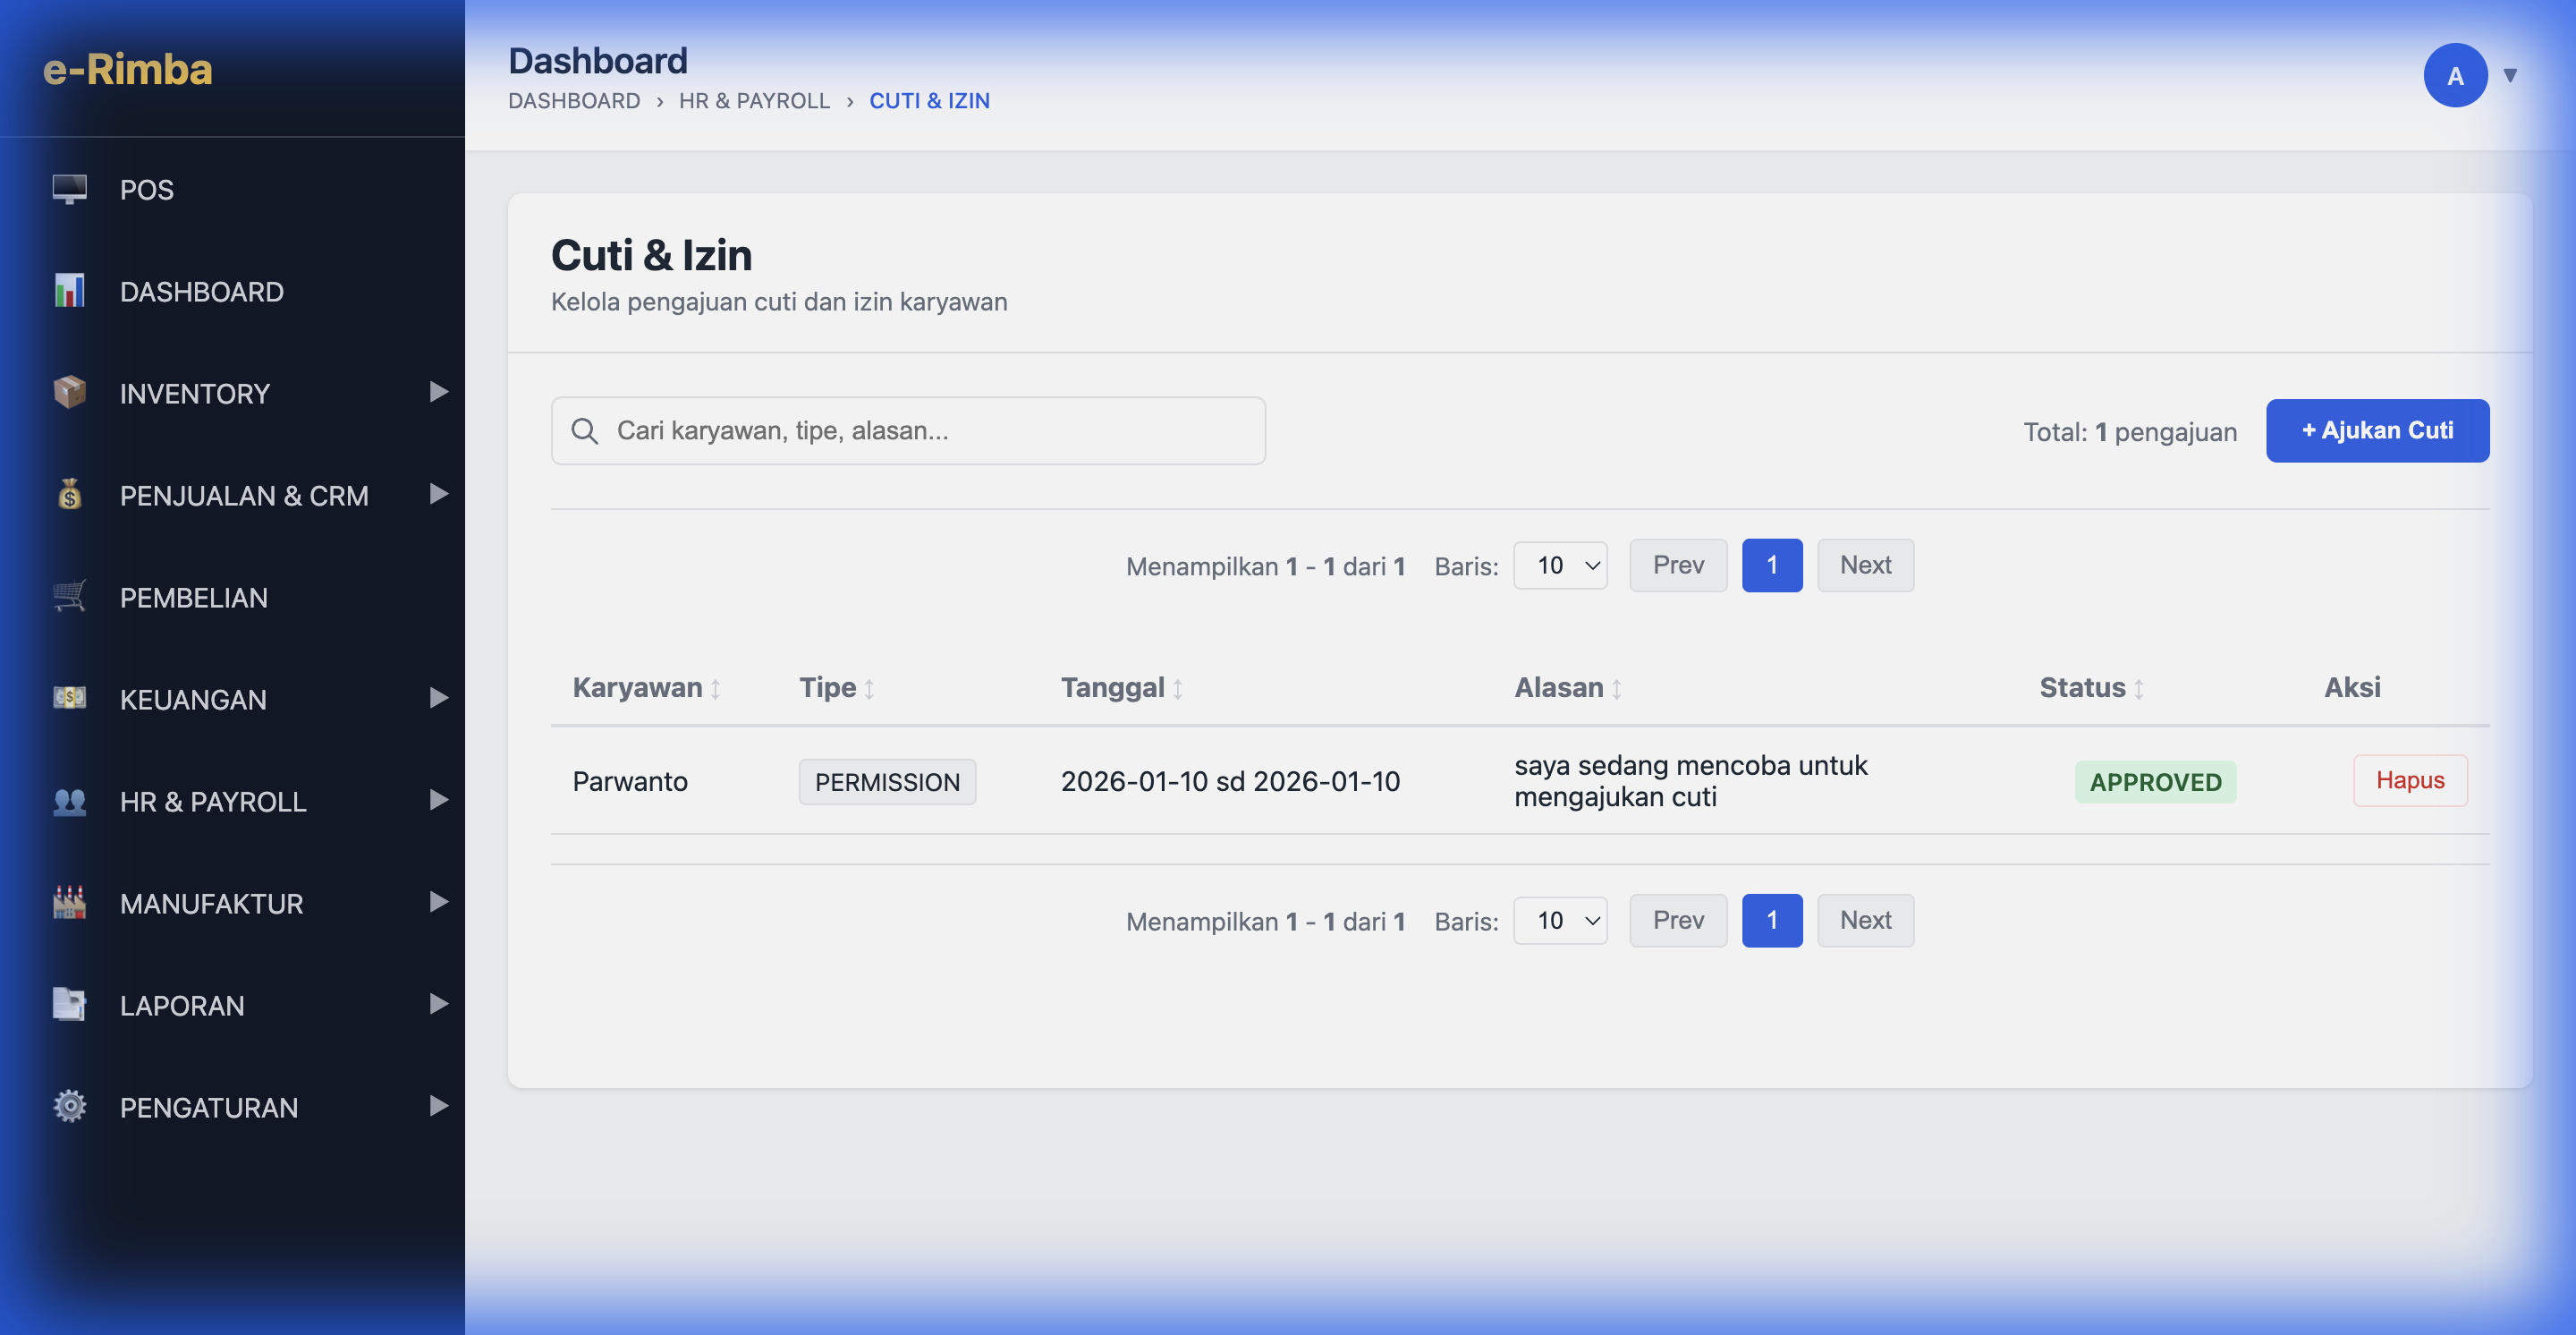This screenshot has height=1335, width=2576.
Task: Open user account dropdown arrow
Action: click(x=2509, y=75)
